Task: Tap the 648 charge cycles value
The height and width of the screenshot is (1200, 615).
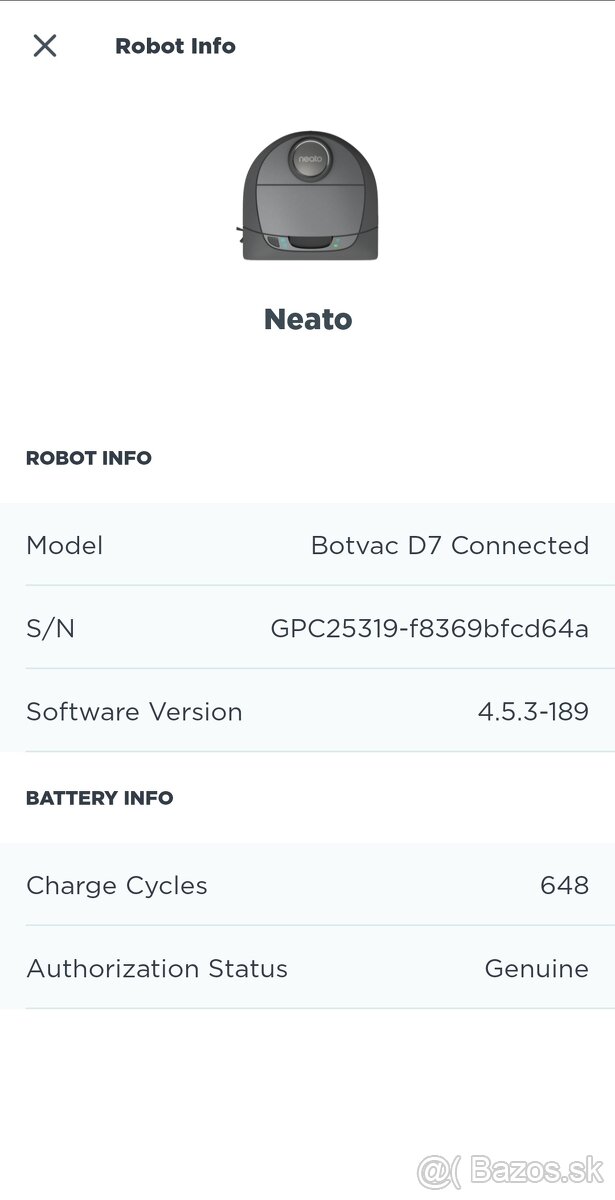Action: (564, 885)
